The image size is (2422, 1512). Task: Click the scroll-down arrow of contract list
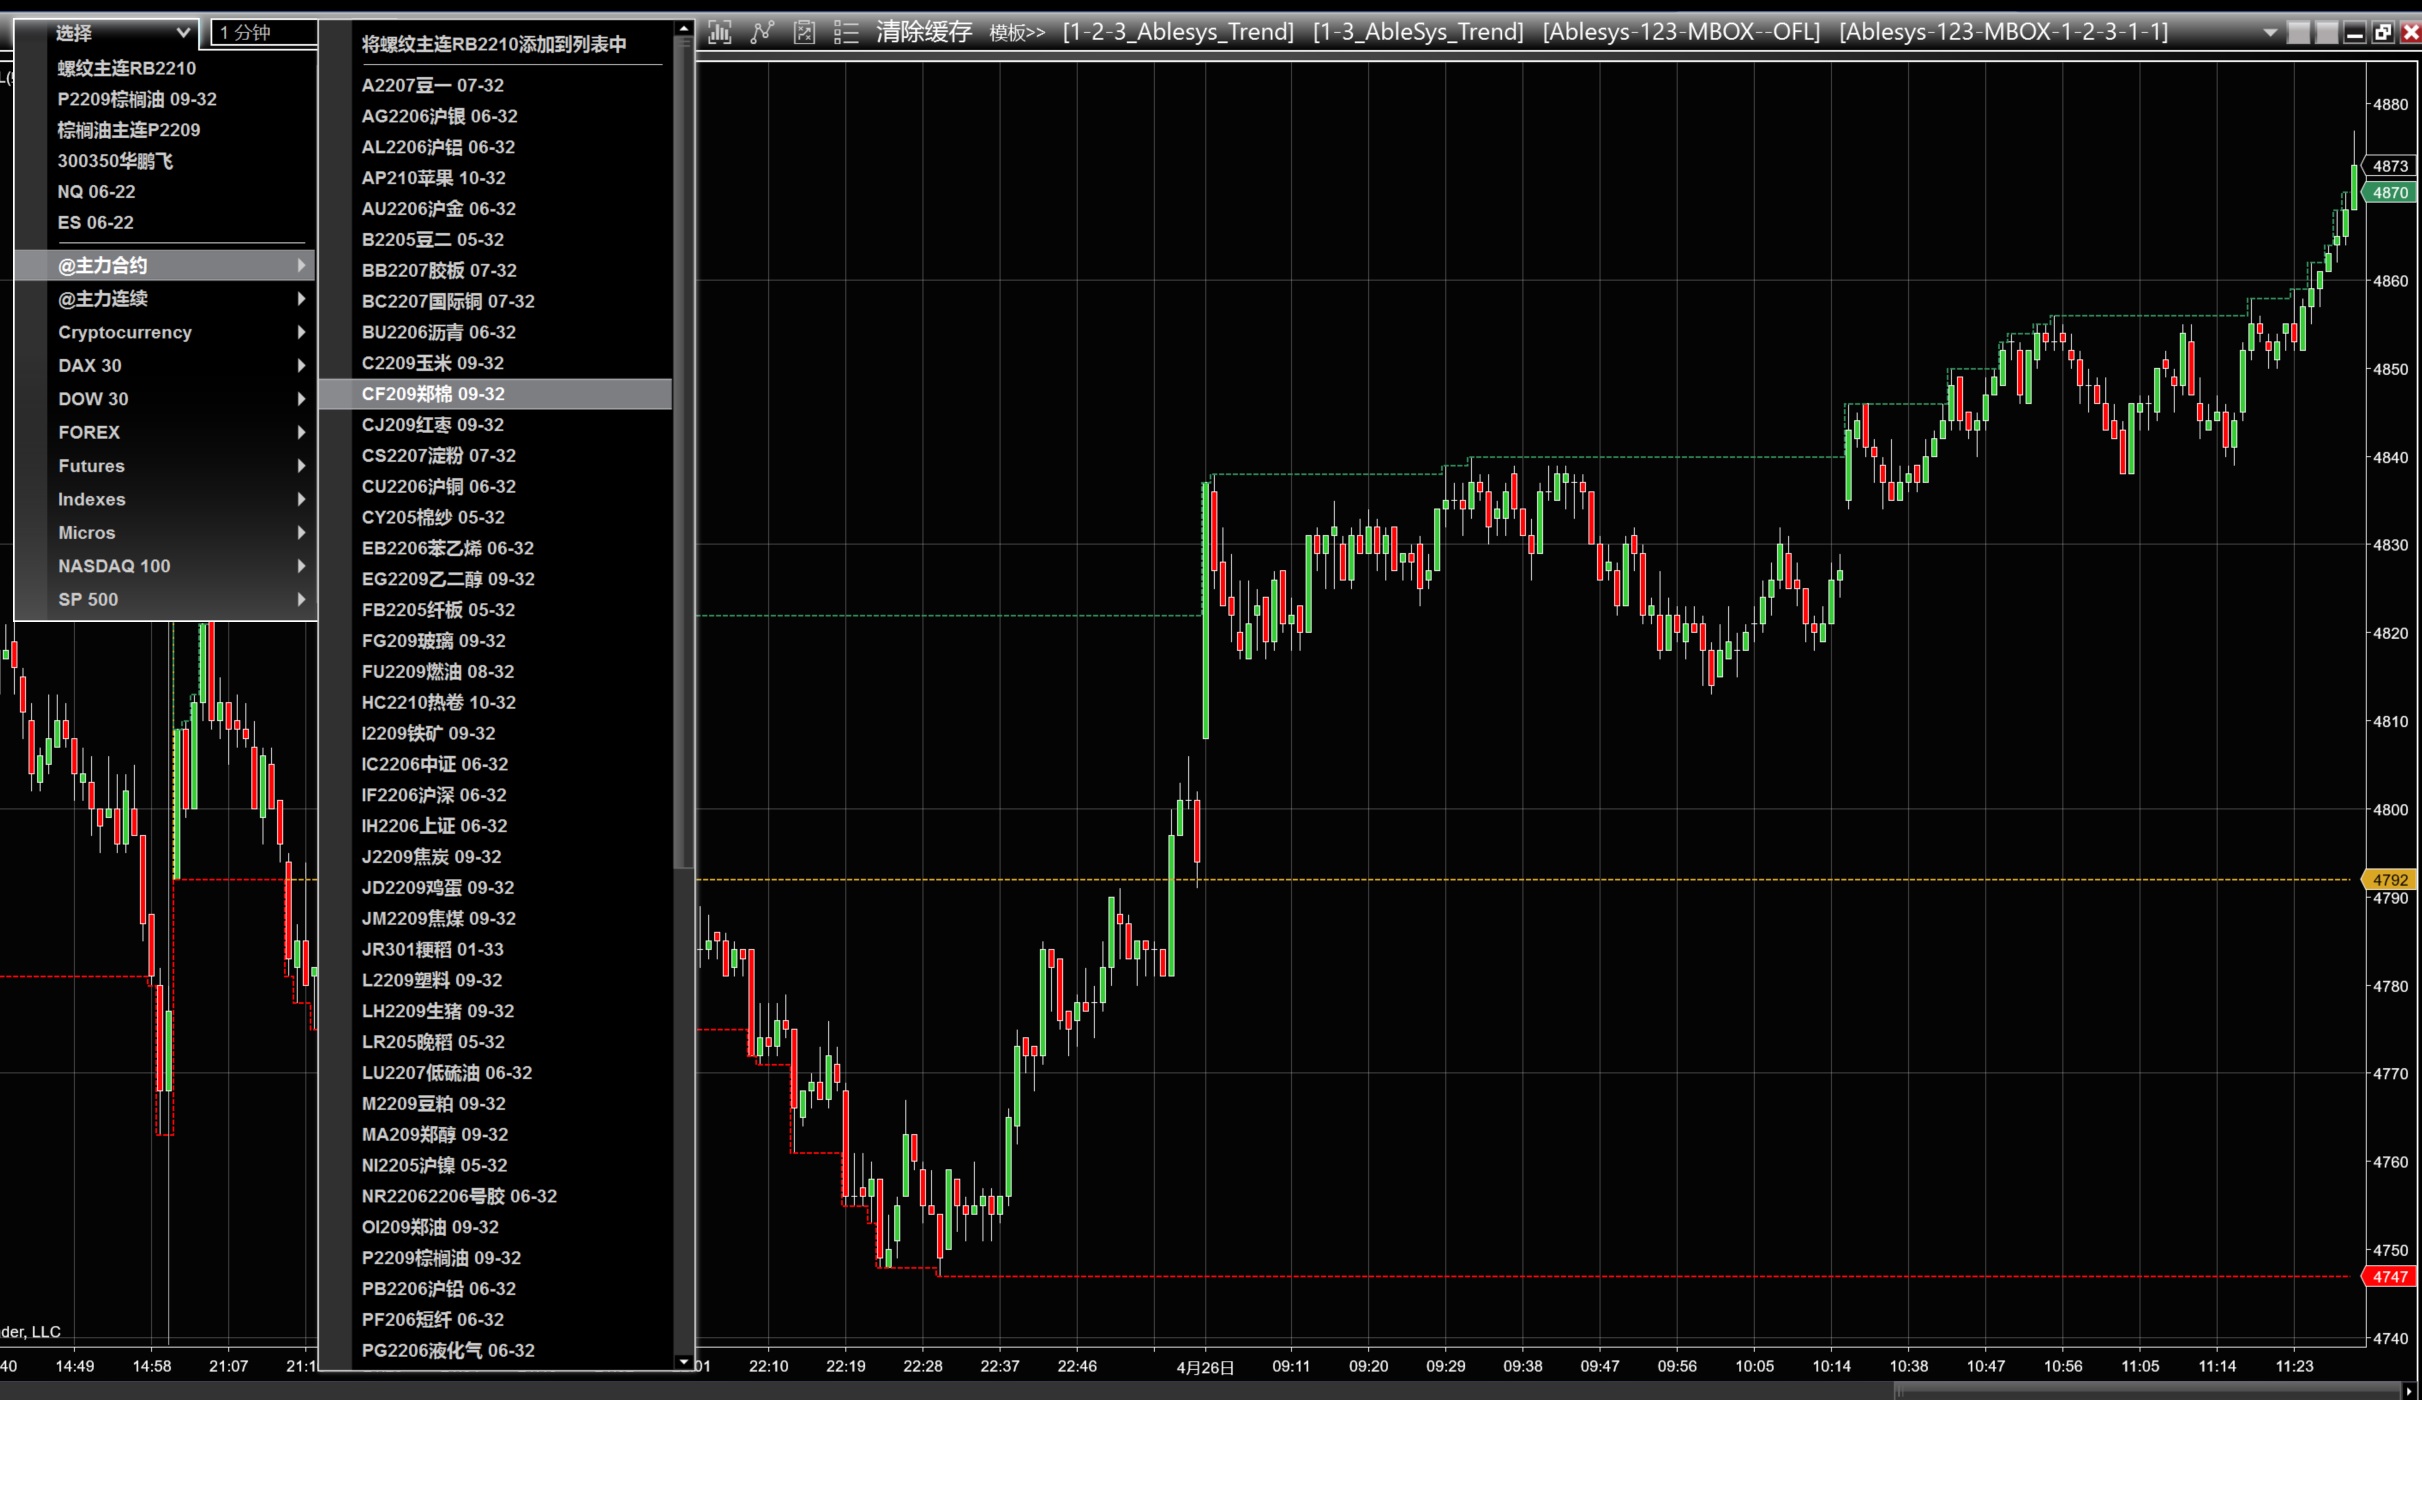[684, 1362]
